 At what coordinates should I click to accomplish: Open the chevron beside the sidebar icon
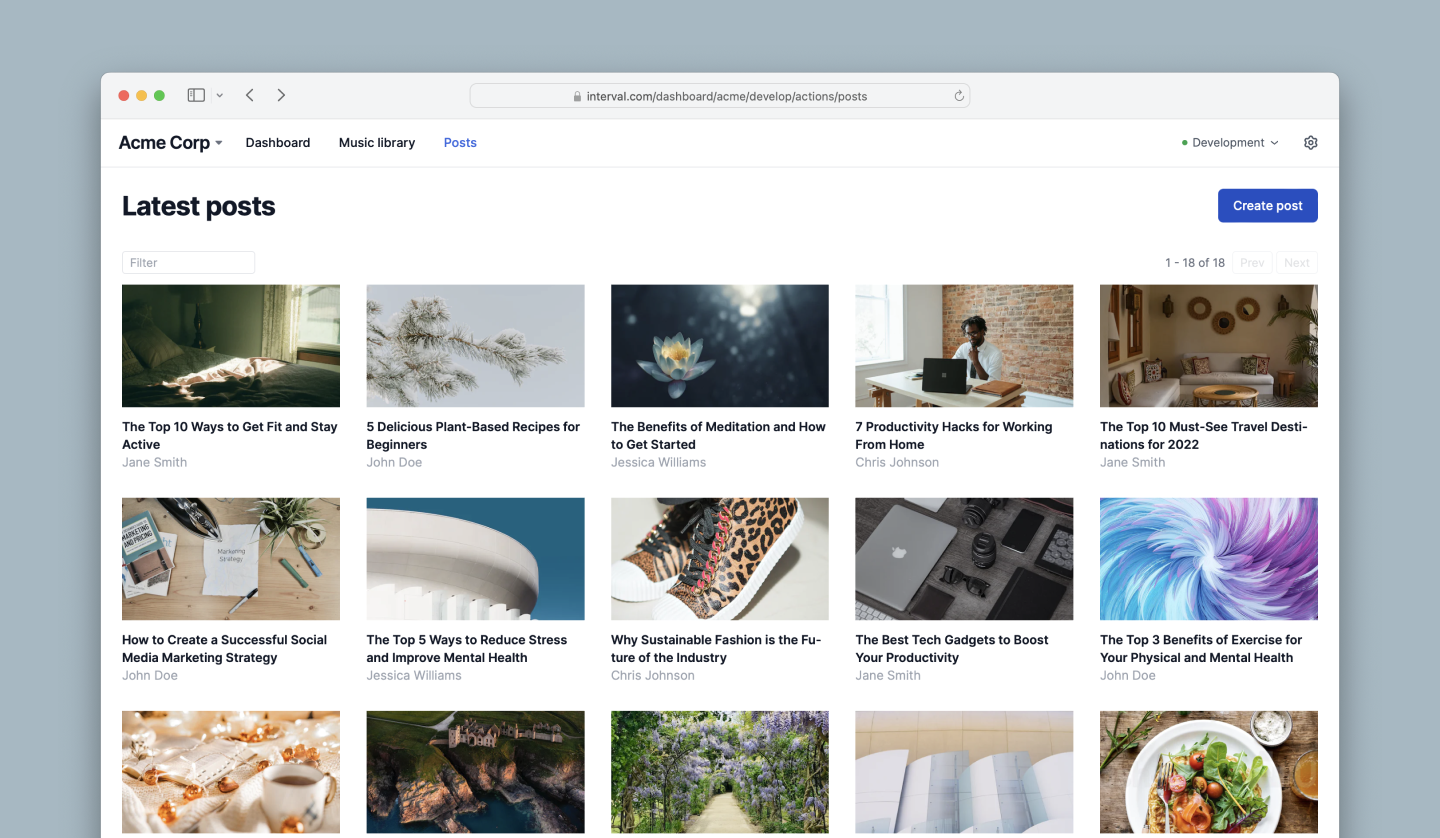pos(219,94)
